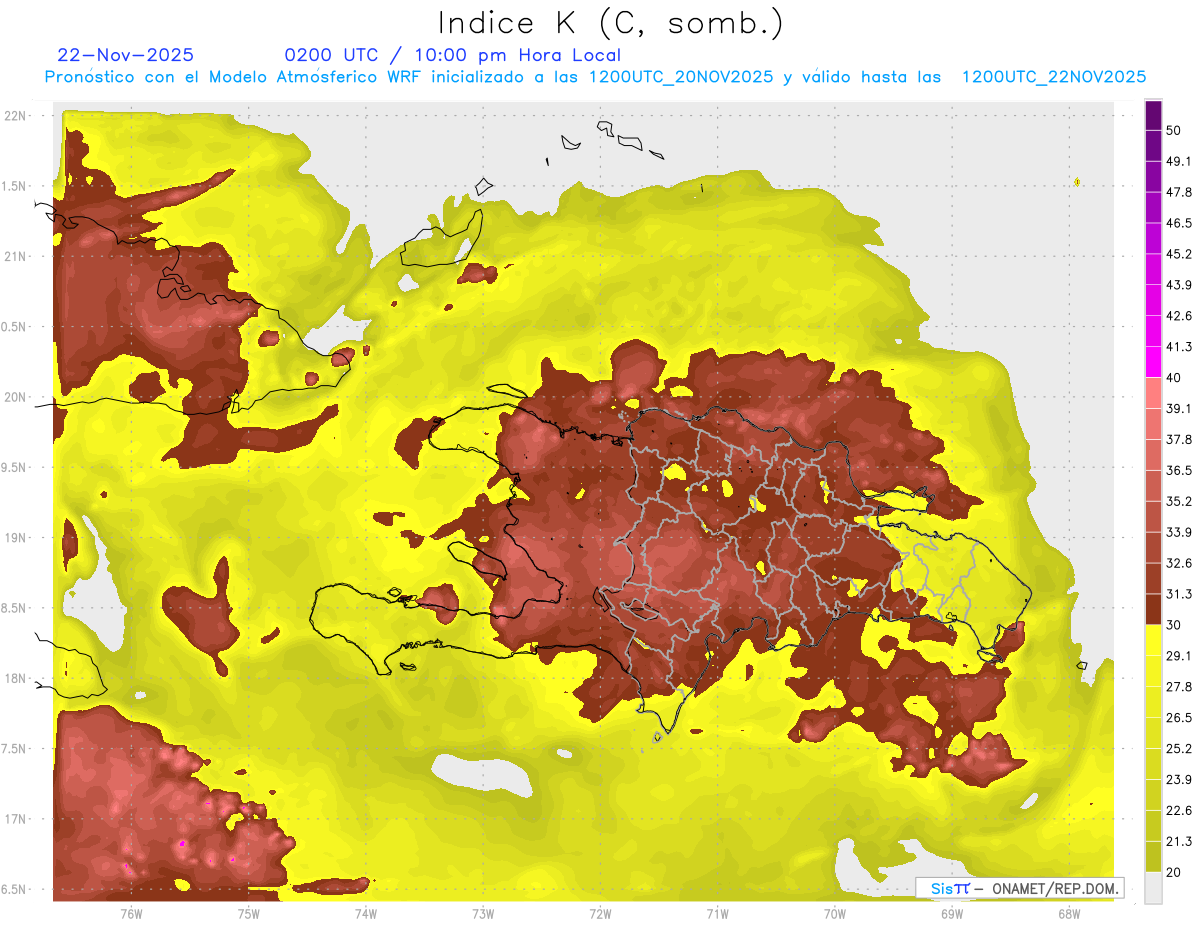Pick the gray swatch below the 20 label
Screen dimensions: 1200x927
pos(1153,888)
